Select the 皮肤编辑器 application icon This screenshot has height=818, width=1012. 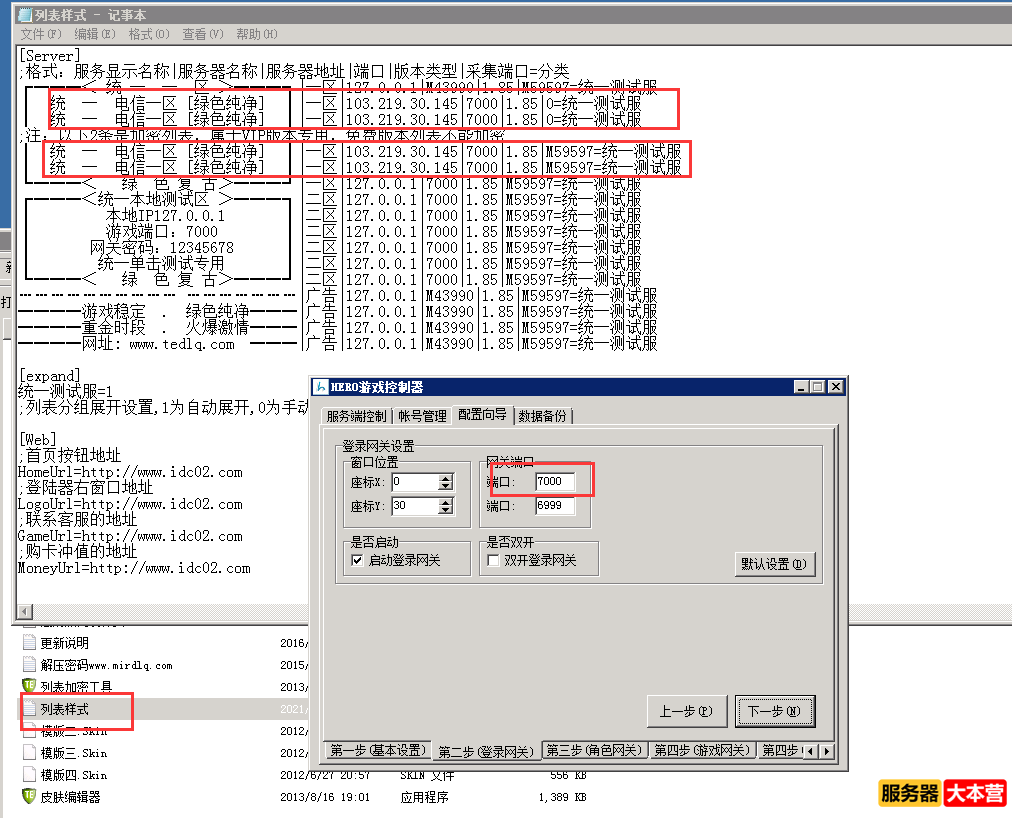[29, 796]
